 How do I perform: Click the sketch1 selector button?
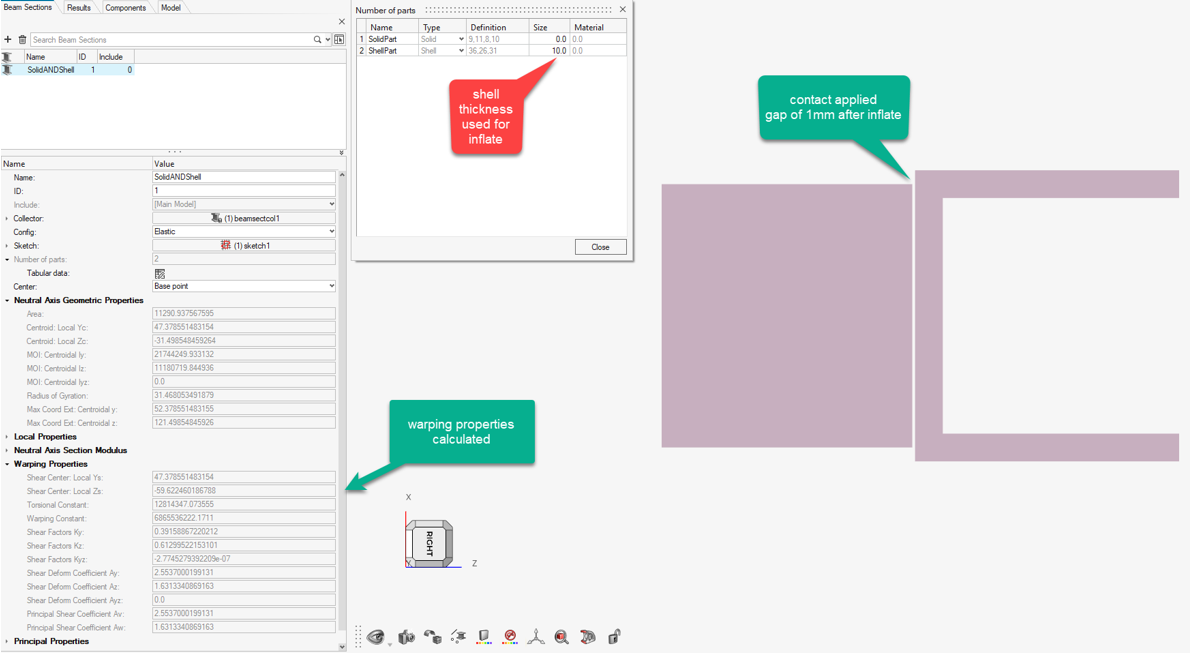pos(243,246)
